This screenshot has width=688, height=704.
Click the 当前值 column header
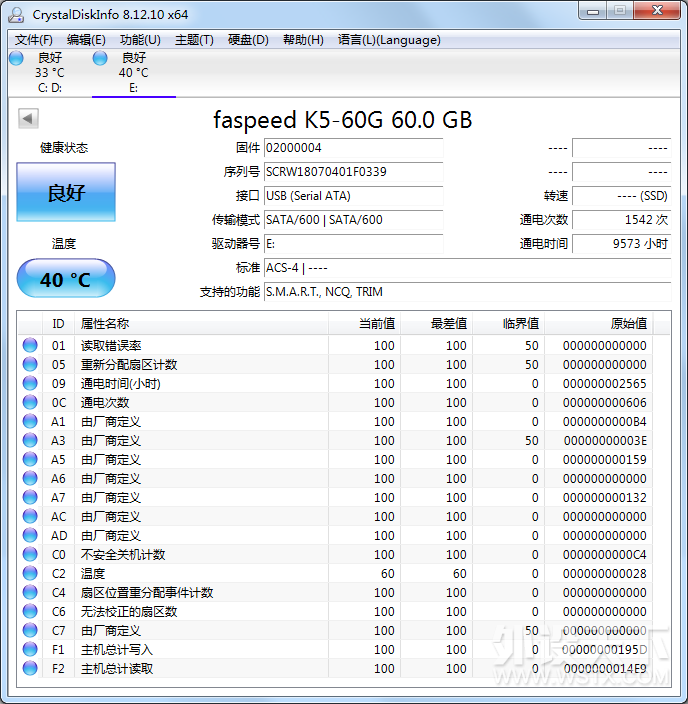coord(364,324)
